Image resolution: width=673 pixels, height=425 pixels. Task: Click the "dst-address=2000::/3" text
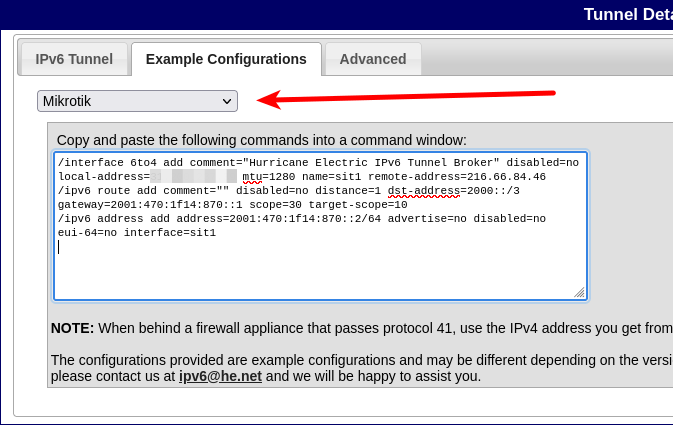(454, 191)
